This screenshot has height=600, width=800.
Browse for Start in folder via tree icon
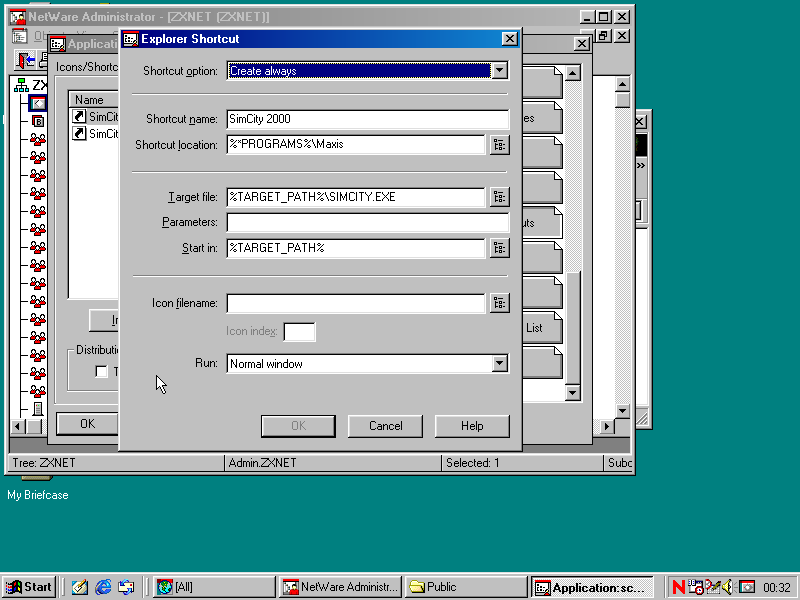pyautogui.click(x=499, y=248)
